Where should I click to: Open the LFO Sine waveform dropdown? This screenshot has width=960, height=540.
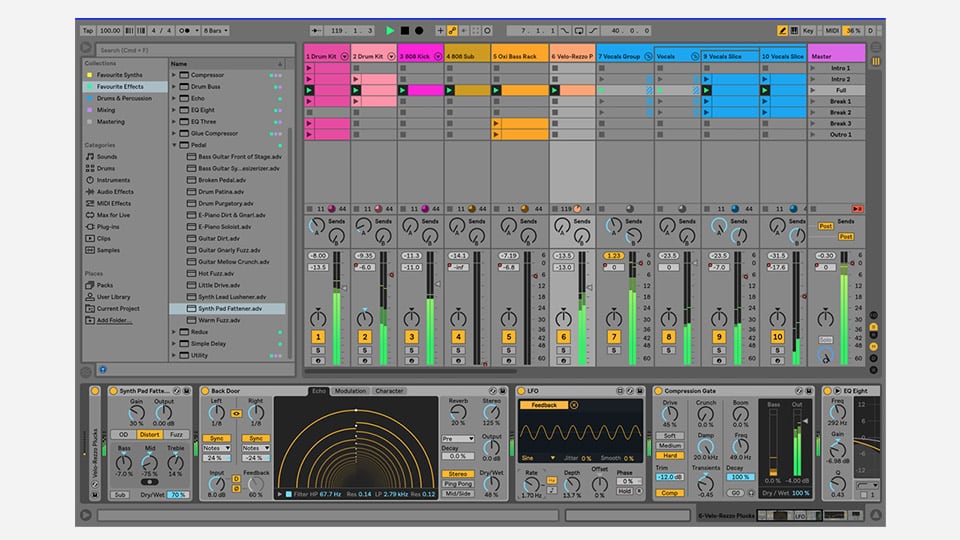pos(538,458)
